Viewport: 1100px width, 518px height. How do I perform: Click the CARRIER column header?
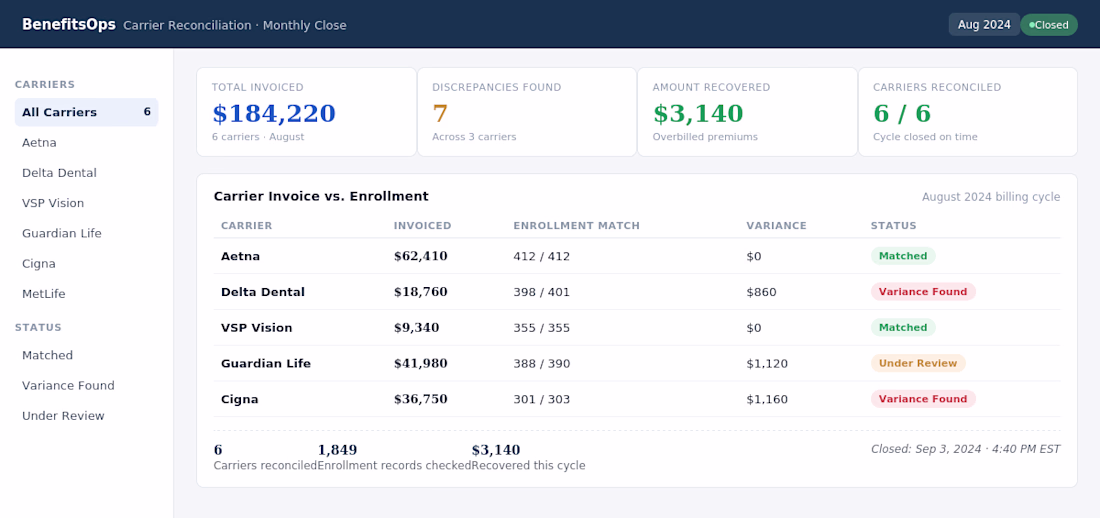pyautogui.click(x=246, y=226)
